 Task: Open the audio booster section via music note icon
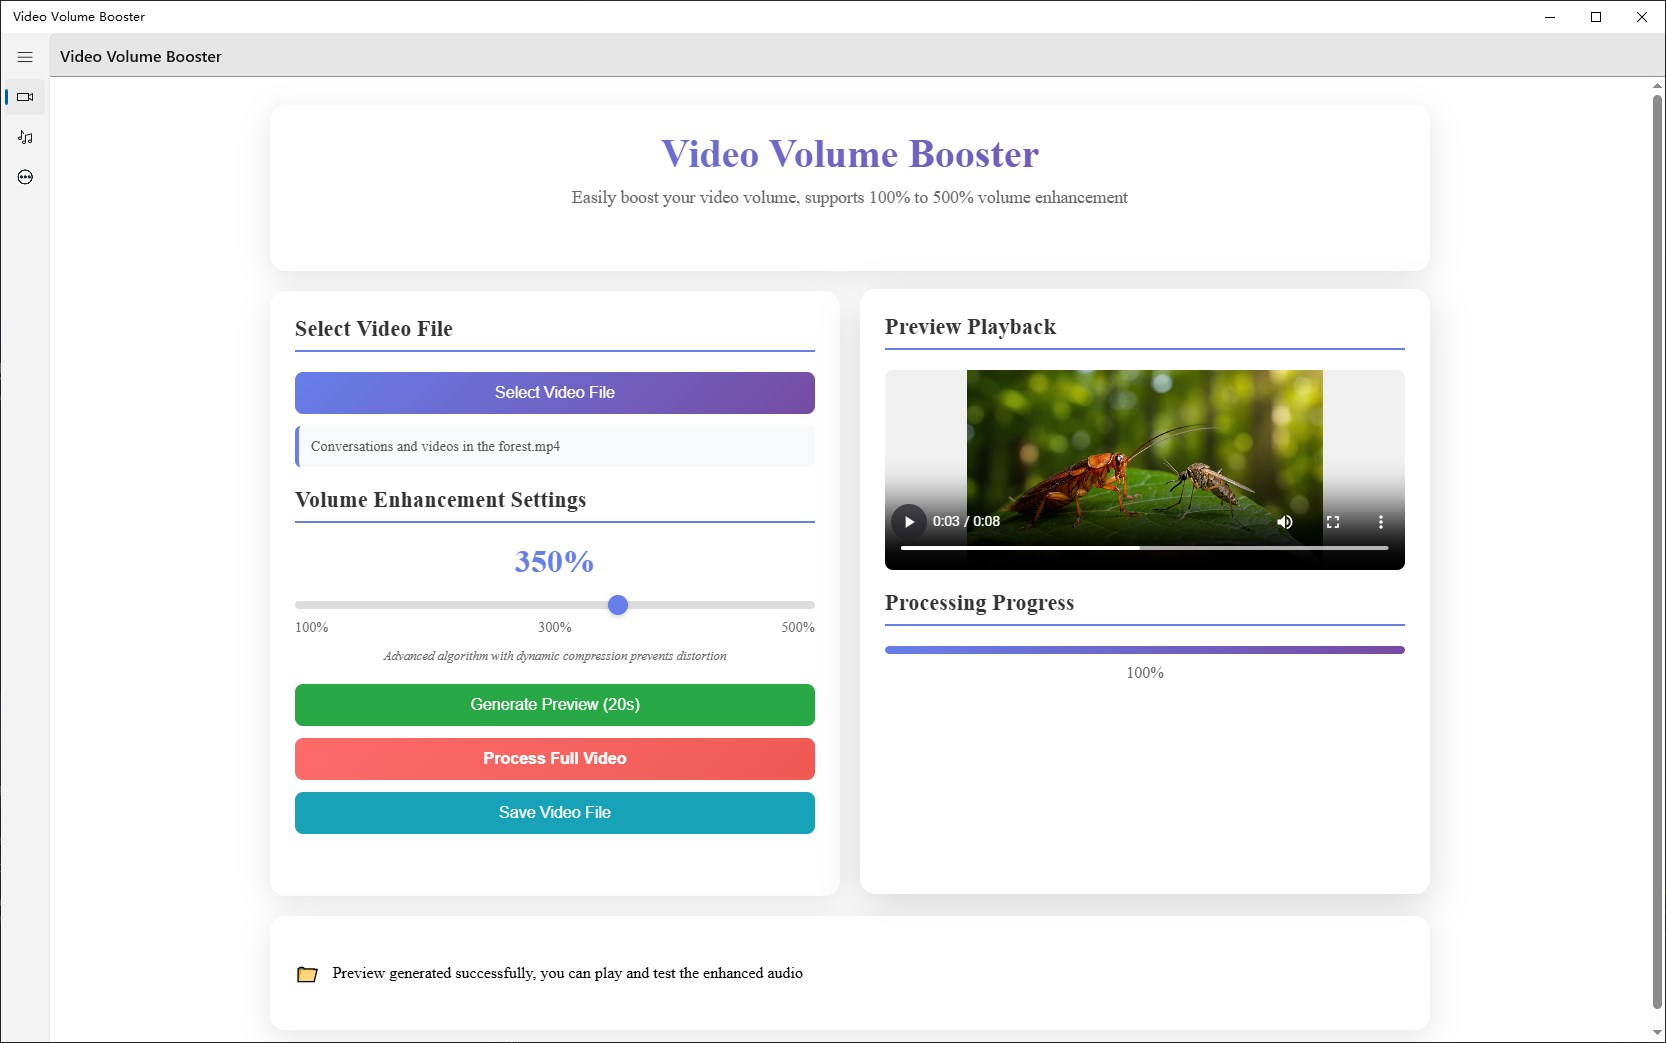click(25, 137)
